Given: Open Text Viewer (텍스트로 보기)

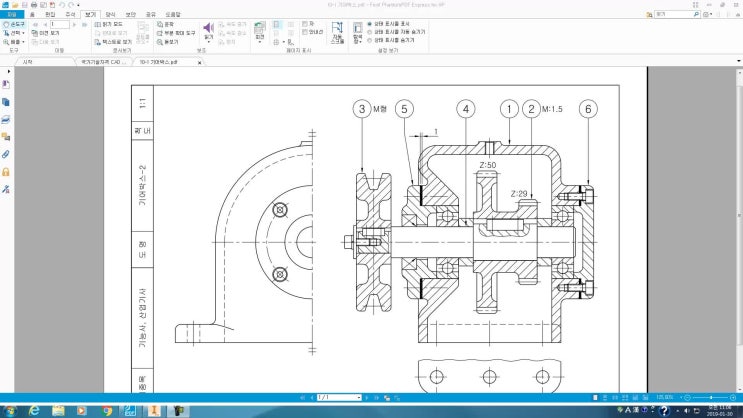Looking at the screenshot, I should [113, 42].
